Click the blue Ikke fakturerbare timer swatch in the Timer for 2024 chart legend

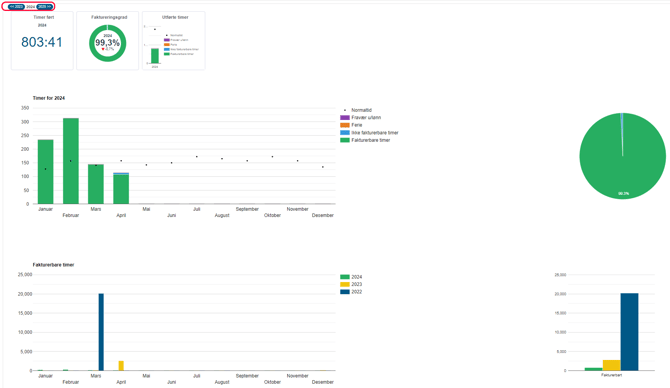pos(345,133)
